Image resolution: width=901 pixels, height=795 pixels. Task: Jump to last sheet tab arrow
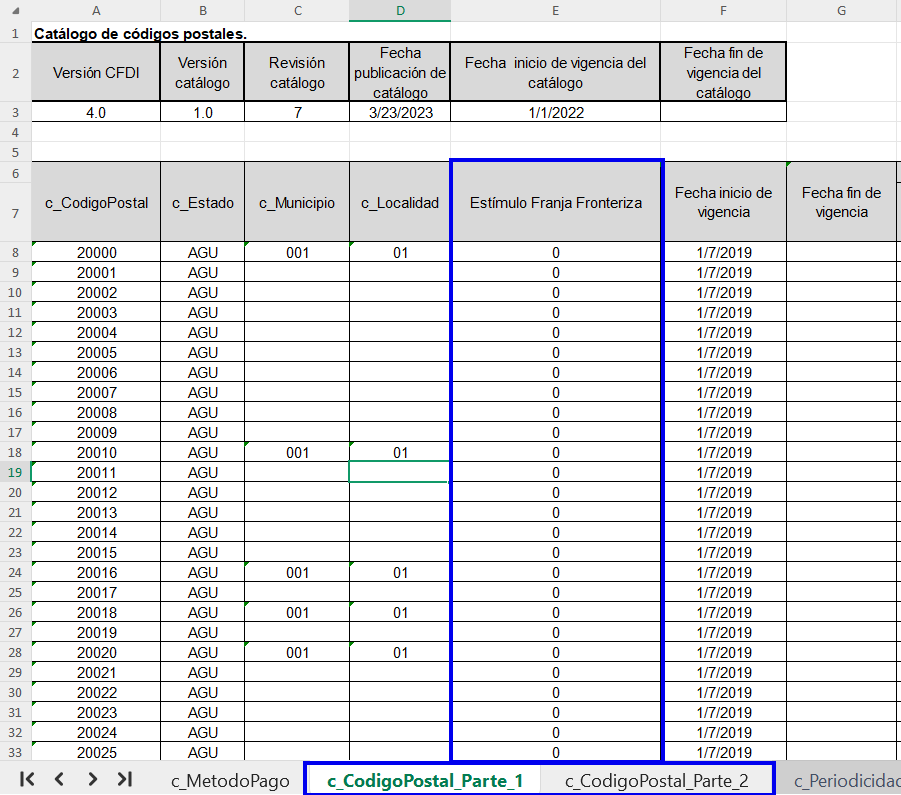125,779
